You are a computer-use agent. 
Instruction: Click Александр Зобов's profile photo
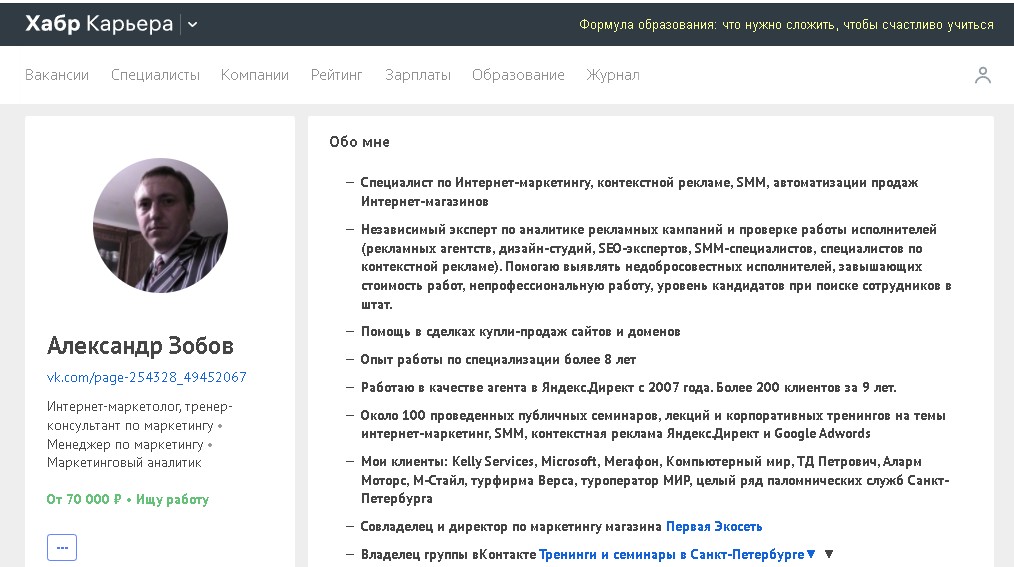(x=160, y=225)
